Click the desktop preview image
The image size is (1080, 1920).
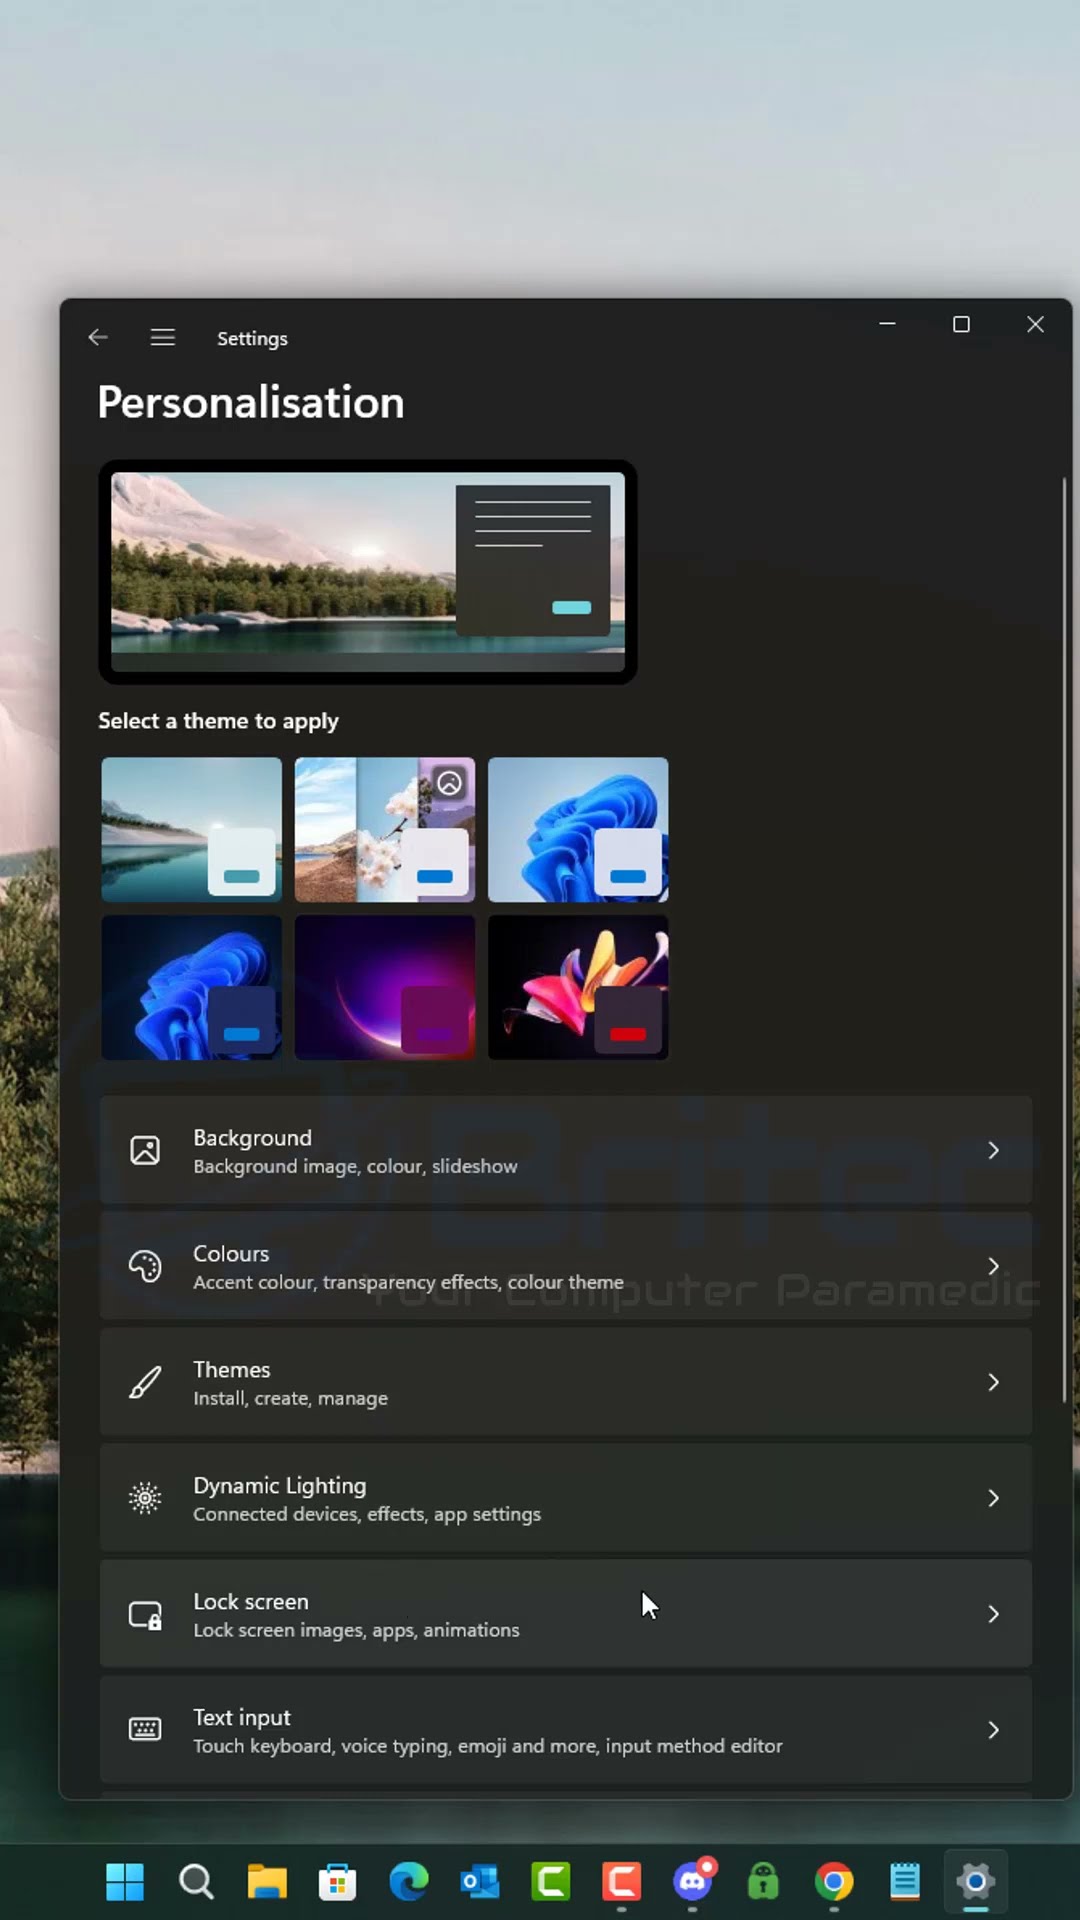[x=368, y=572]
